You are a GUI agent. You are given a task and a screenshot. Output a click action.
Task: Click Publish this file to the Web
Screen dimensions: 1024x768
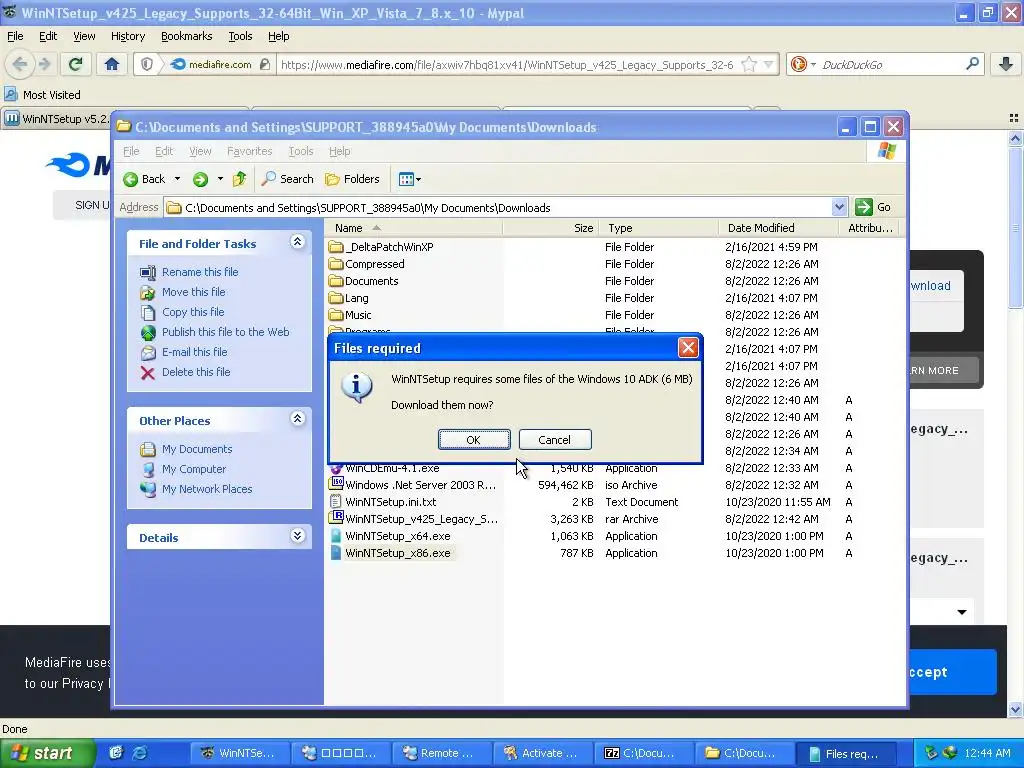pyautogui.click(x=225, y=332)
